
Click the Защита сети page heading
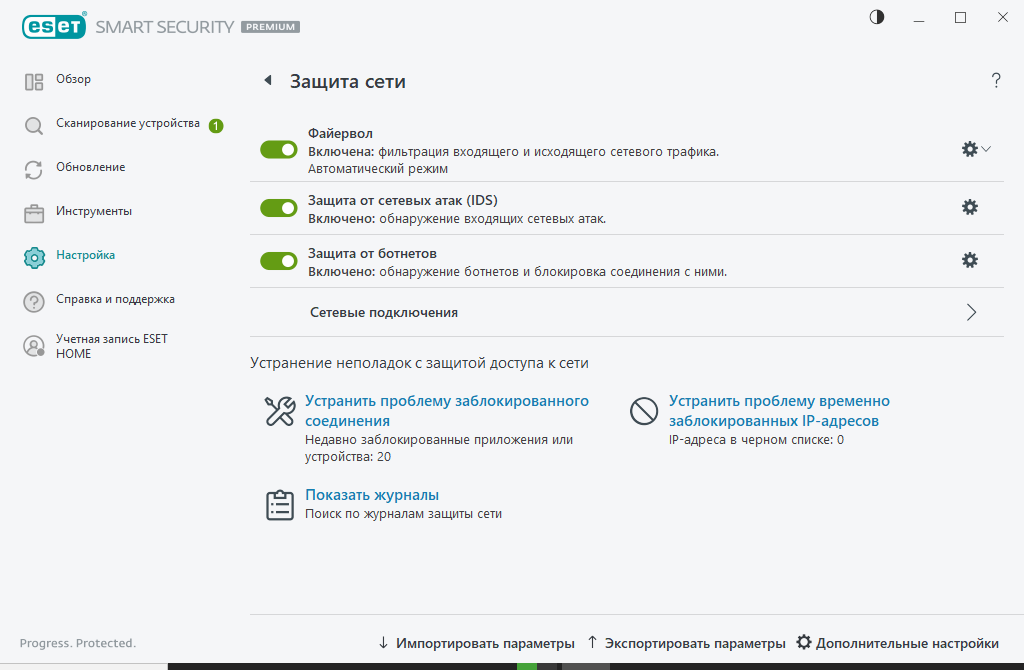[348, 81]
